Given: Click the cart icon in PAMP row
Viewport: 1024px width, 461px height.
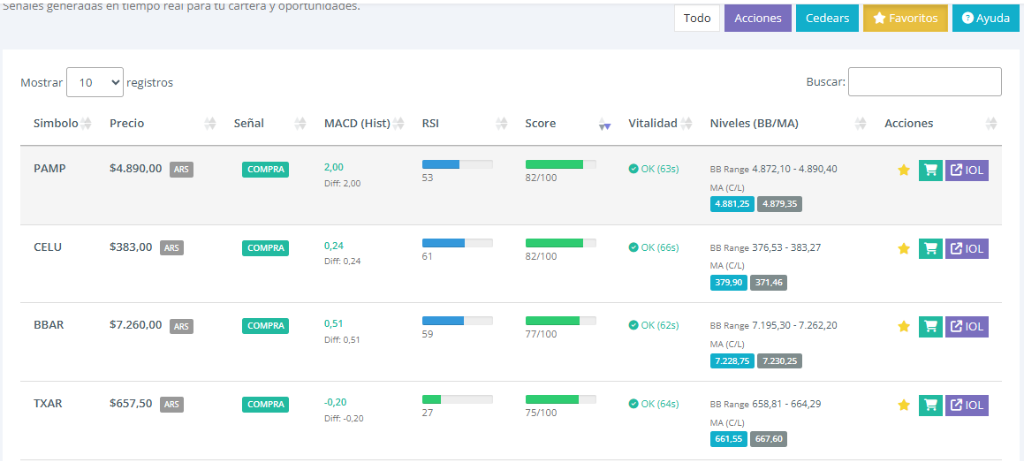Looking at the screenshot, I should 931,170.
